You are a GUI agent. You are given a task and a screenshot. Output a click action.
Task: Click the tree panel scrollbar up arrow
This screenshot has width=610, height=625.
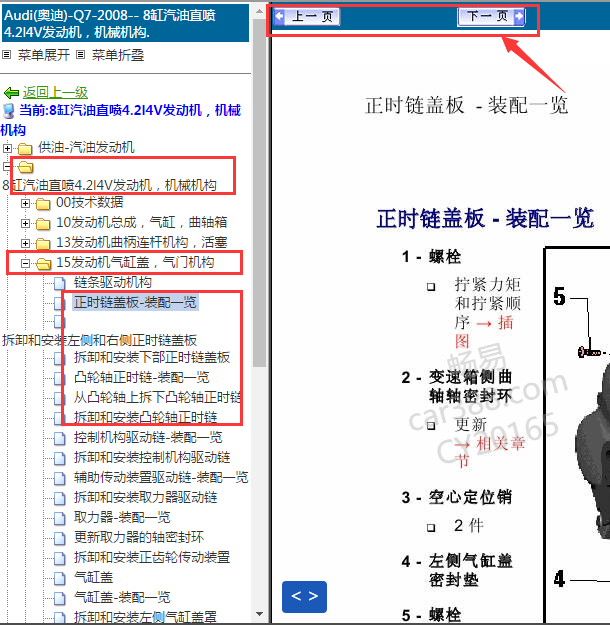coord(260,11)
